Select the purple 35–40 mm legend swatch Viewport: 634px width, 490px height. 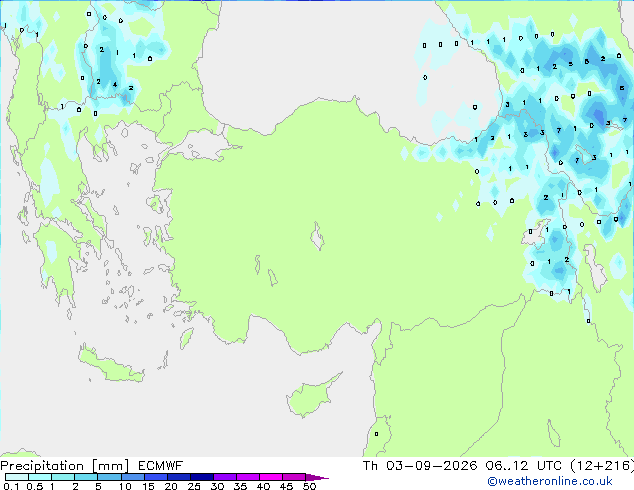248,477
